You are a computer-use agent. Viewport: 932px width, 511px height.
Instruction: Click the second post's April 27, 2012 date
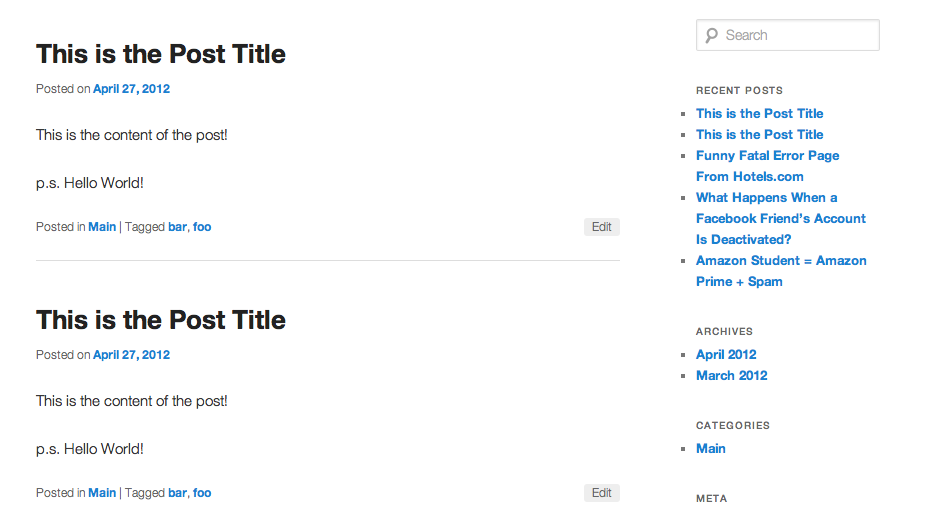[131, 355]
